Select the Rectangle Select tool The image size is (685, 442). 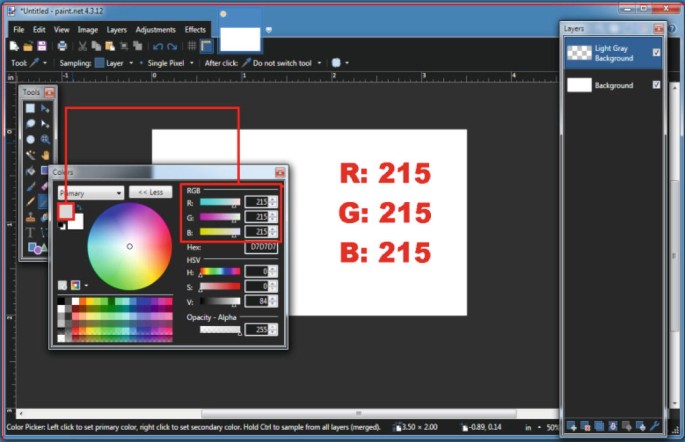[30, 109]
